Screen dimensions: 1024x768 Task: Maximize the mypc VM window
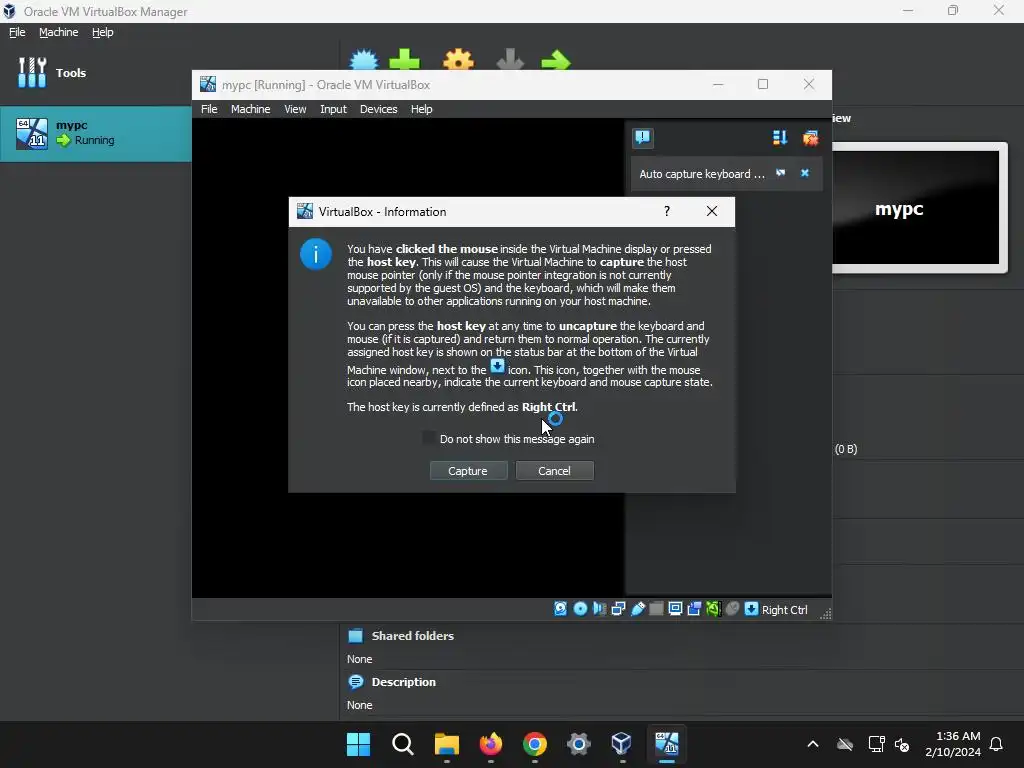763,84
